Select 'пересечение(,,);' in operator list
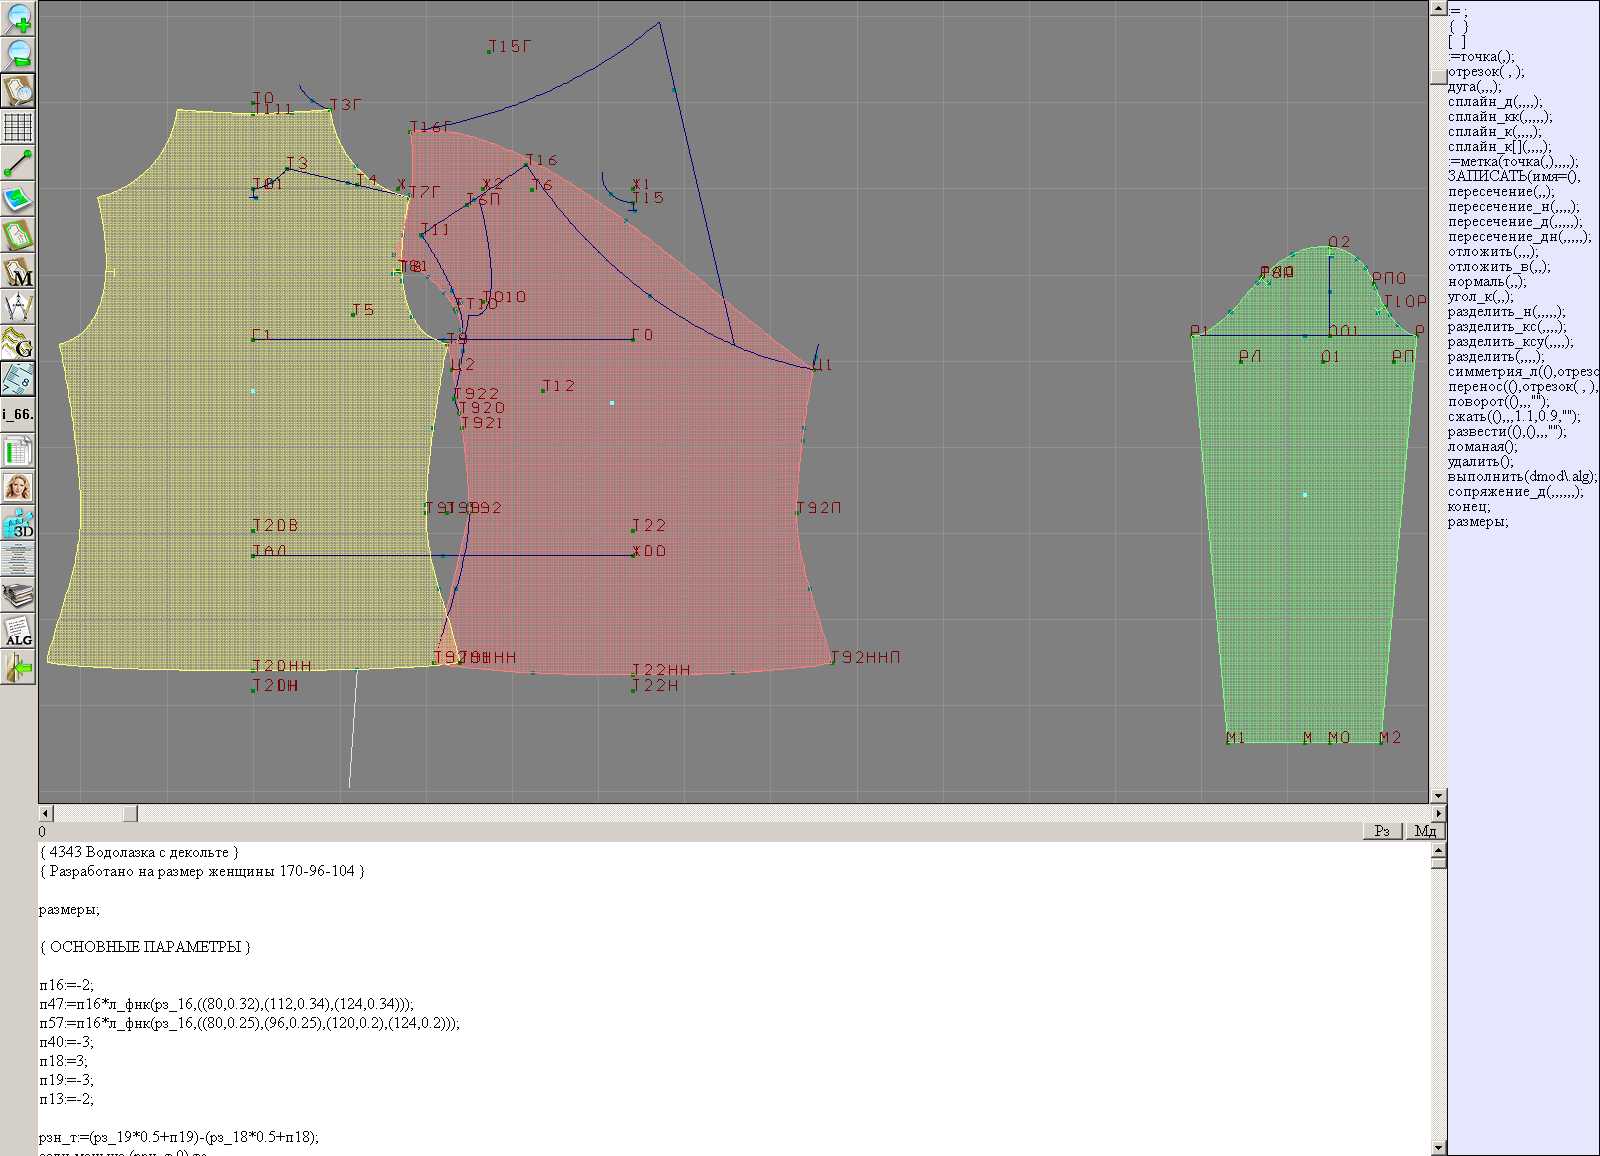The width and height of the screenshot is (1600, 1156). click(x=1501, y=192)
